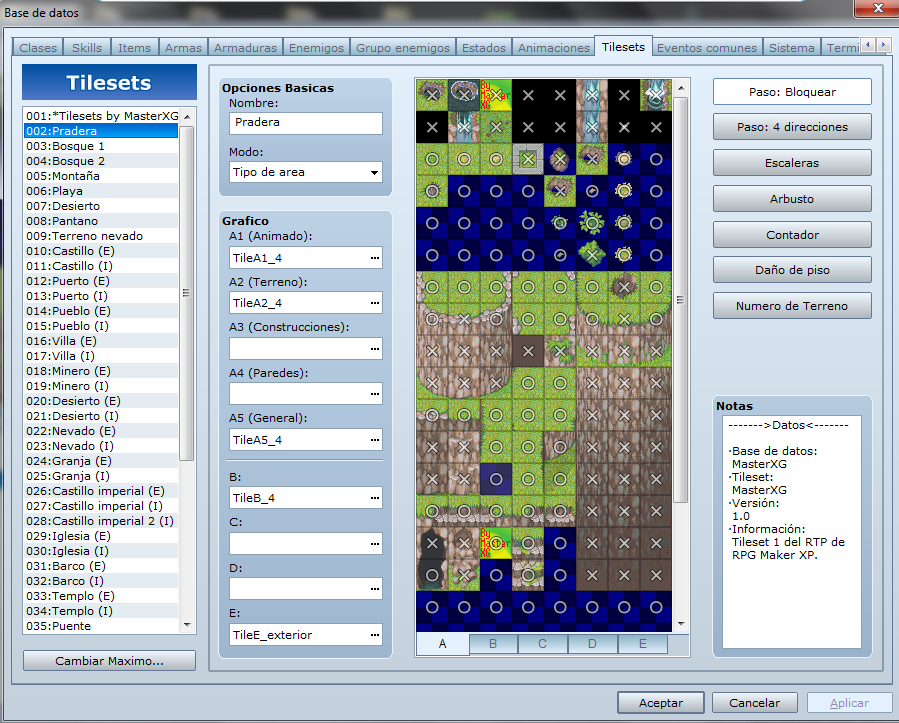
Task: Click the tileset list scroll-up arrow
Action: point(187,116)
